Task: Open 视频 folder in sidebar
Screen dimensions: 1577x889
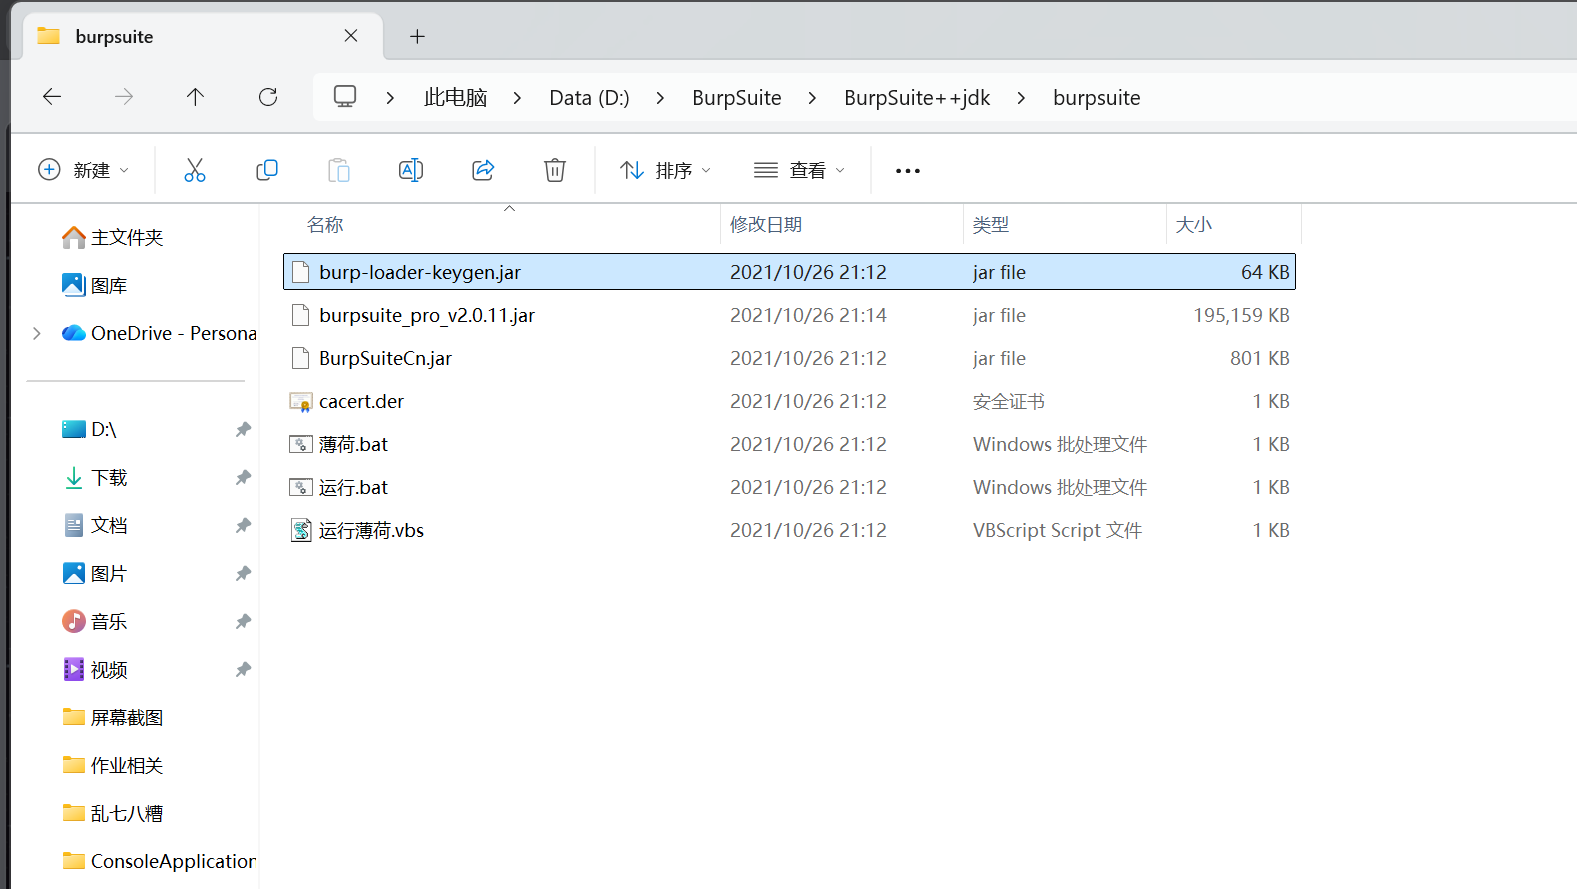Action: tap(95, 669)
